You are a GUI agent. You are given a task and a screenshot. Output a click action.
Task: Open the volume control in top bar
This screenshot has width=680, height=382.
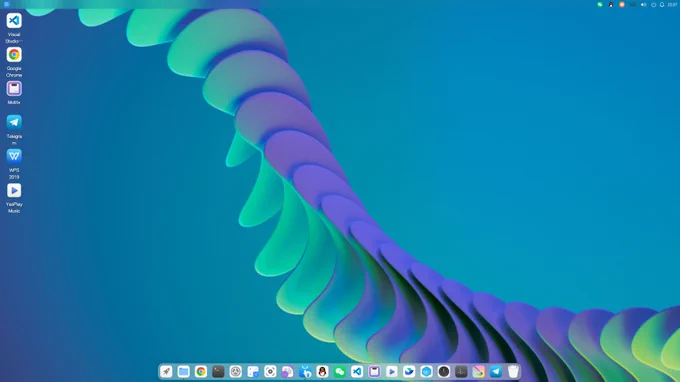click(644, 5)
